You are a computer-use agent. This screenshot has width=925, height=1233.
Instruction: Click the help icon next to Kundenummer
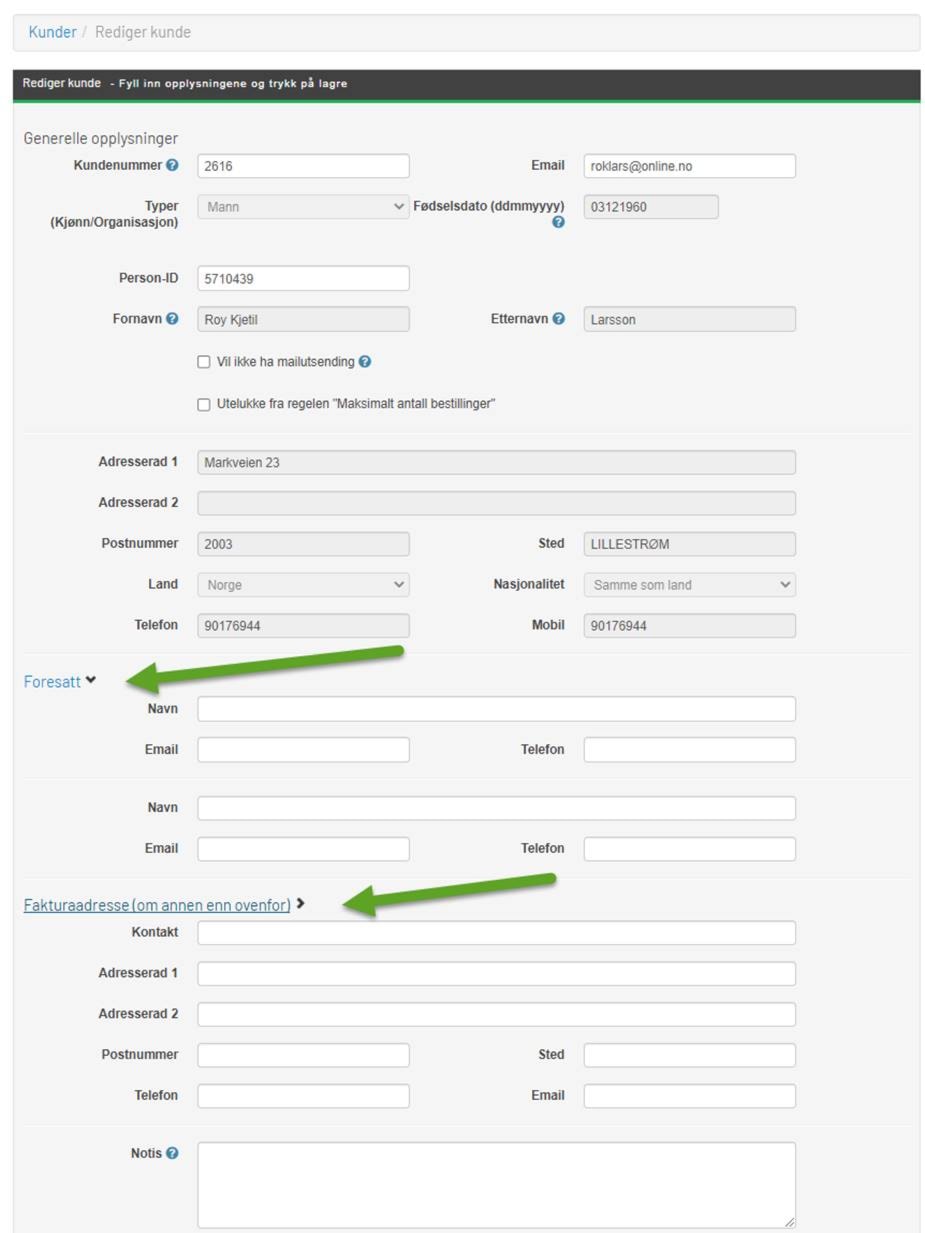(173, 165)
